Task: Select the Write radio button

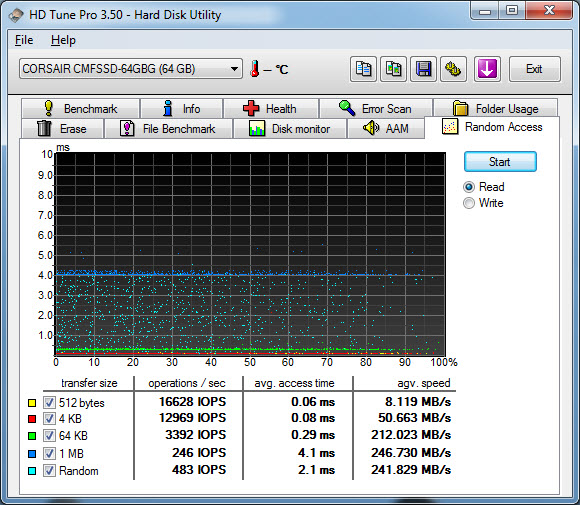Action: (x=469, y=203)
